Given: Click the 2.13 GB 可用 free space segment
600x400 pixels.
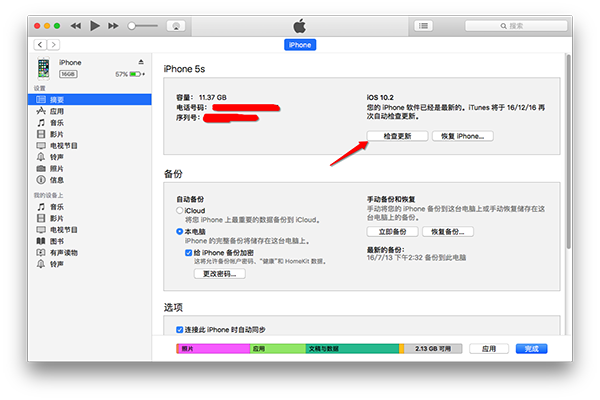Looking at the screenshot, I should coord(433,349).
